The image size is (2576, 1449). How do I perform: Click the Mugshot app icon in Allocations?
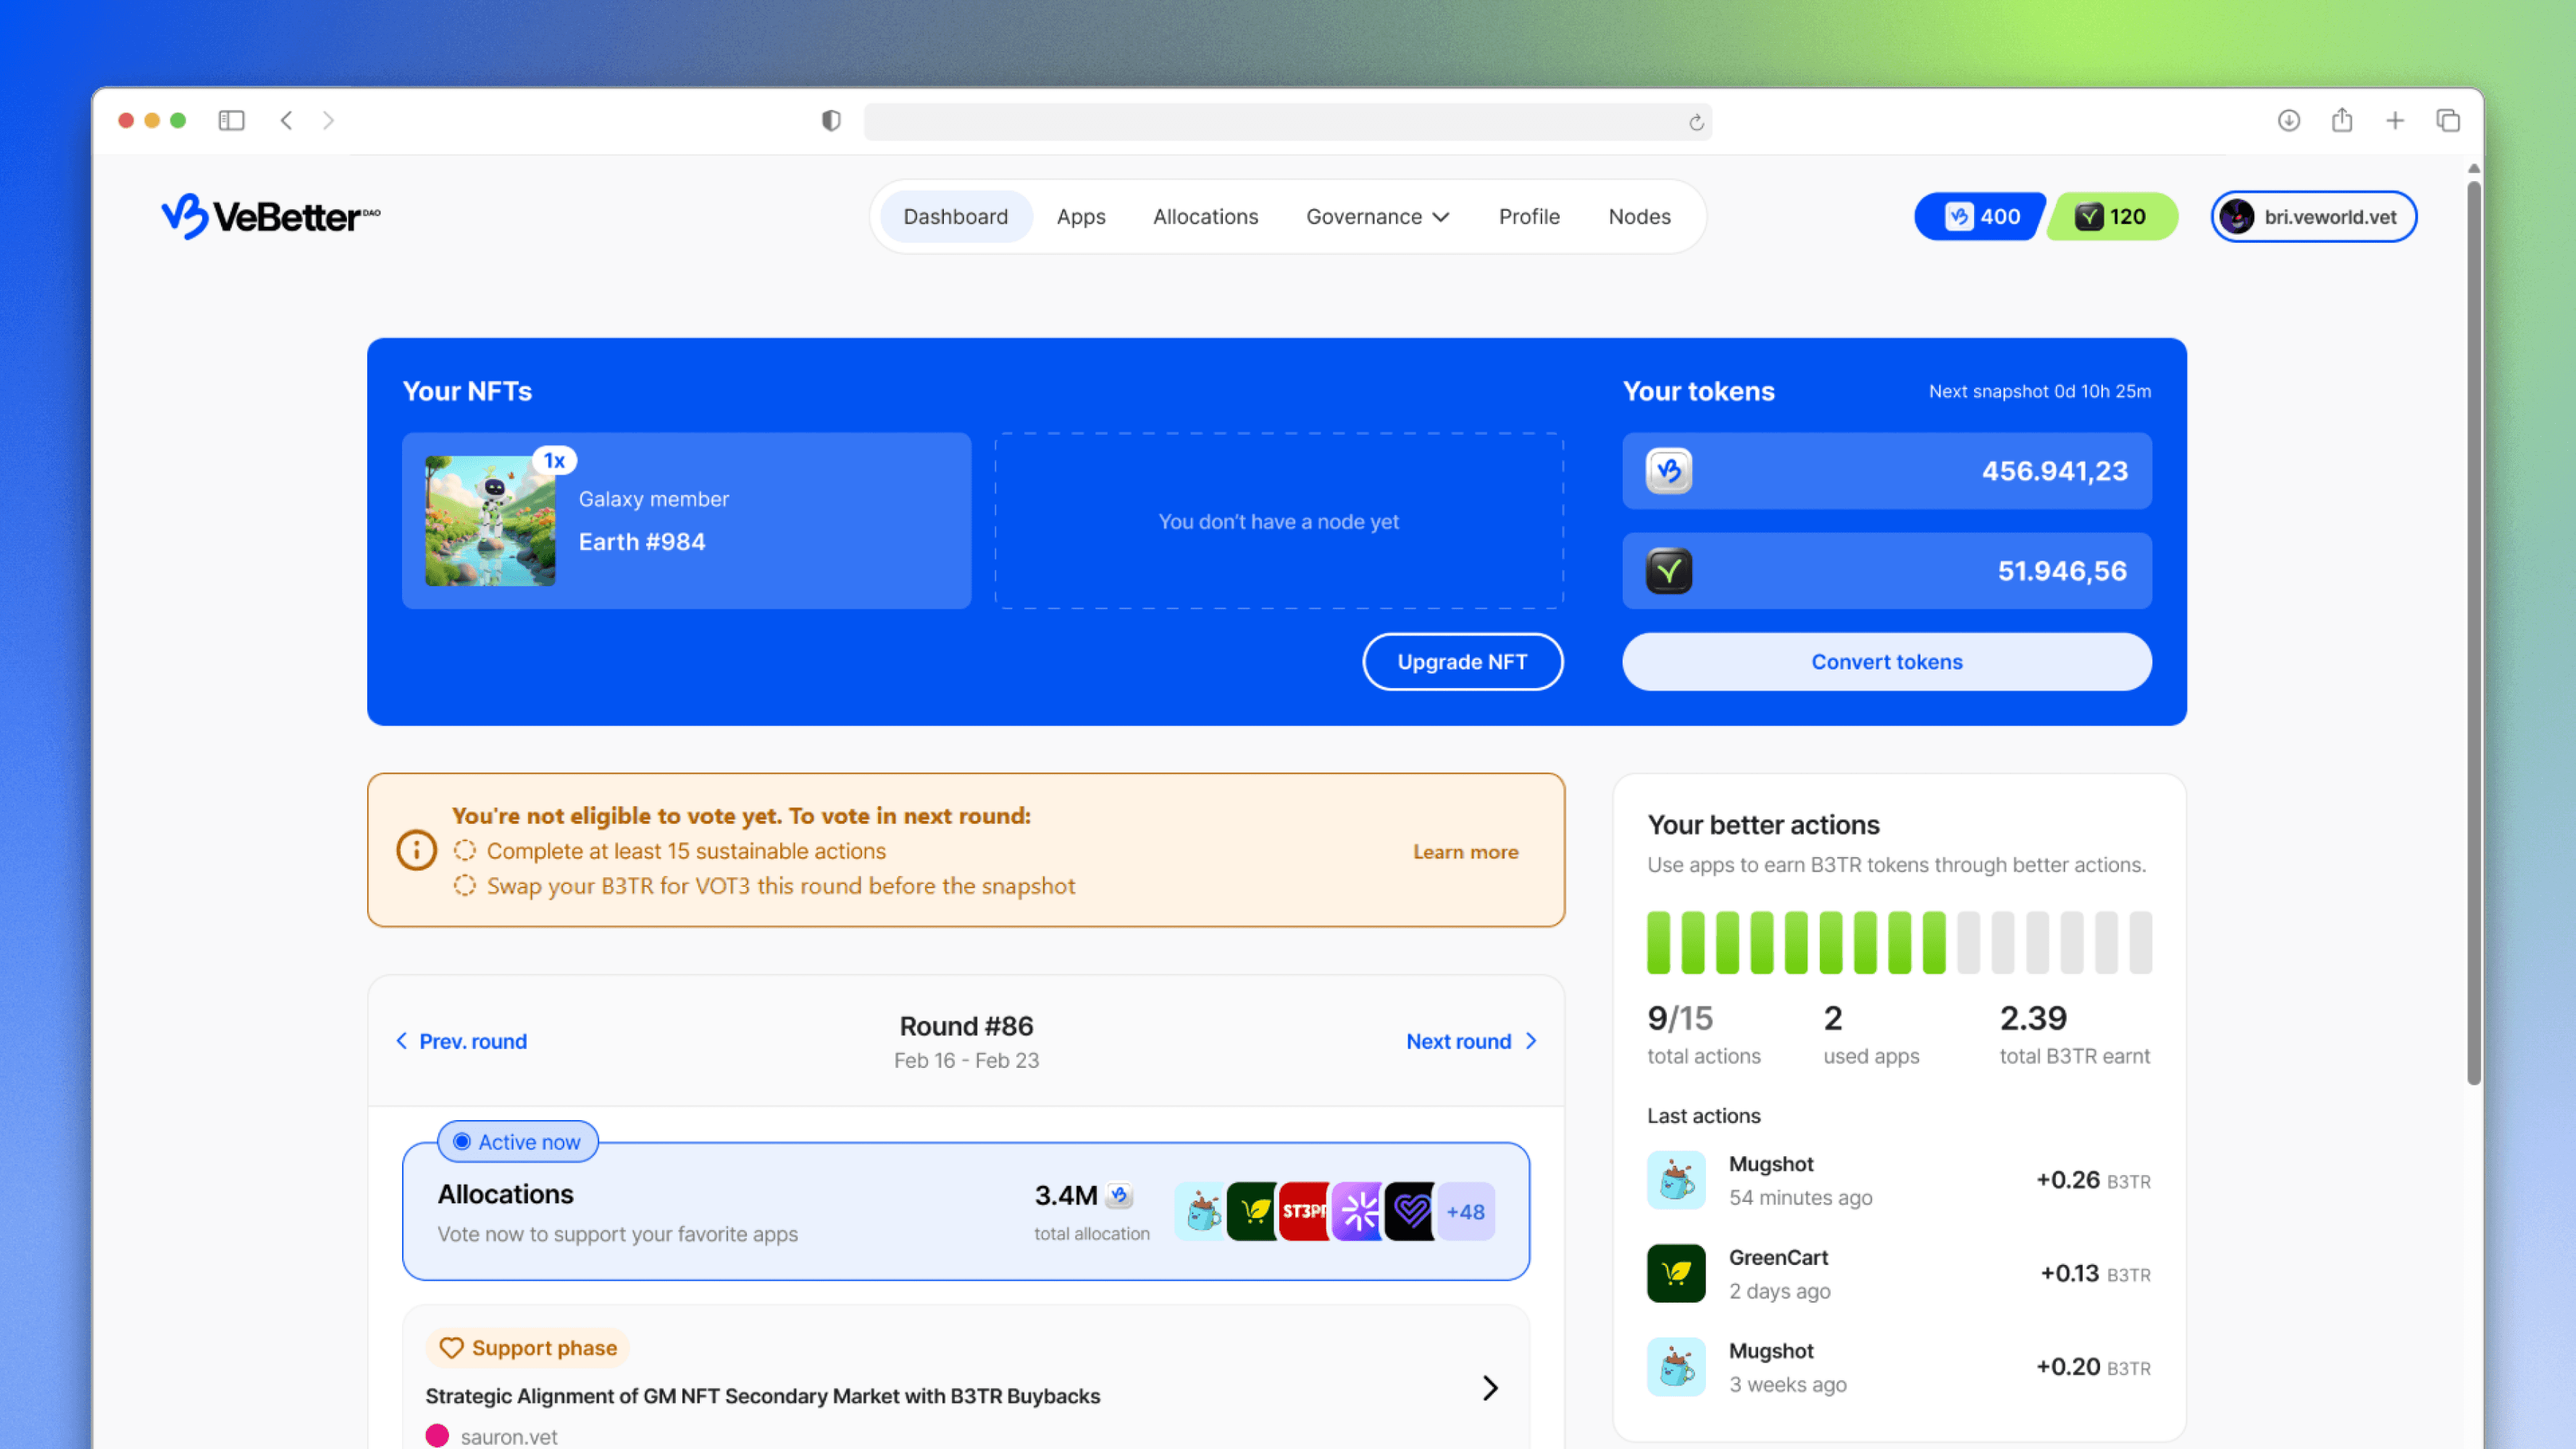1200,1211
